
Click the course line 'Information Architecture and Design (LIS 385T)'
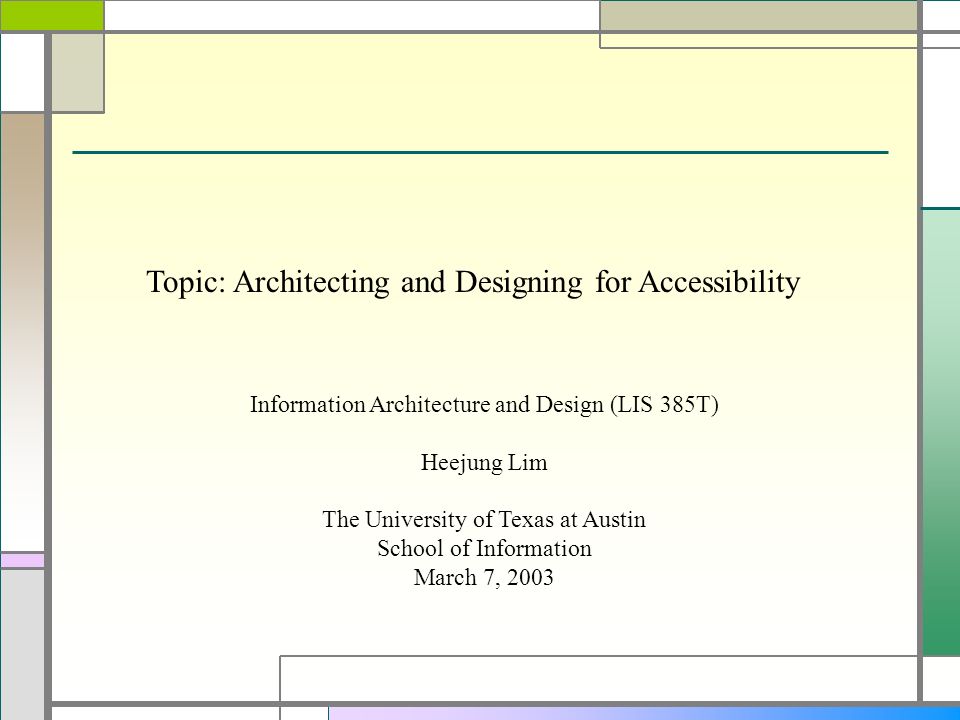(x=484, y=405)
